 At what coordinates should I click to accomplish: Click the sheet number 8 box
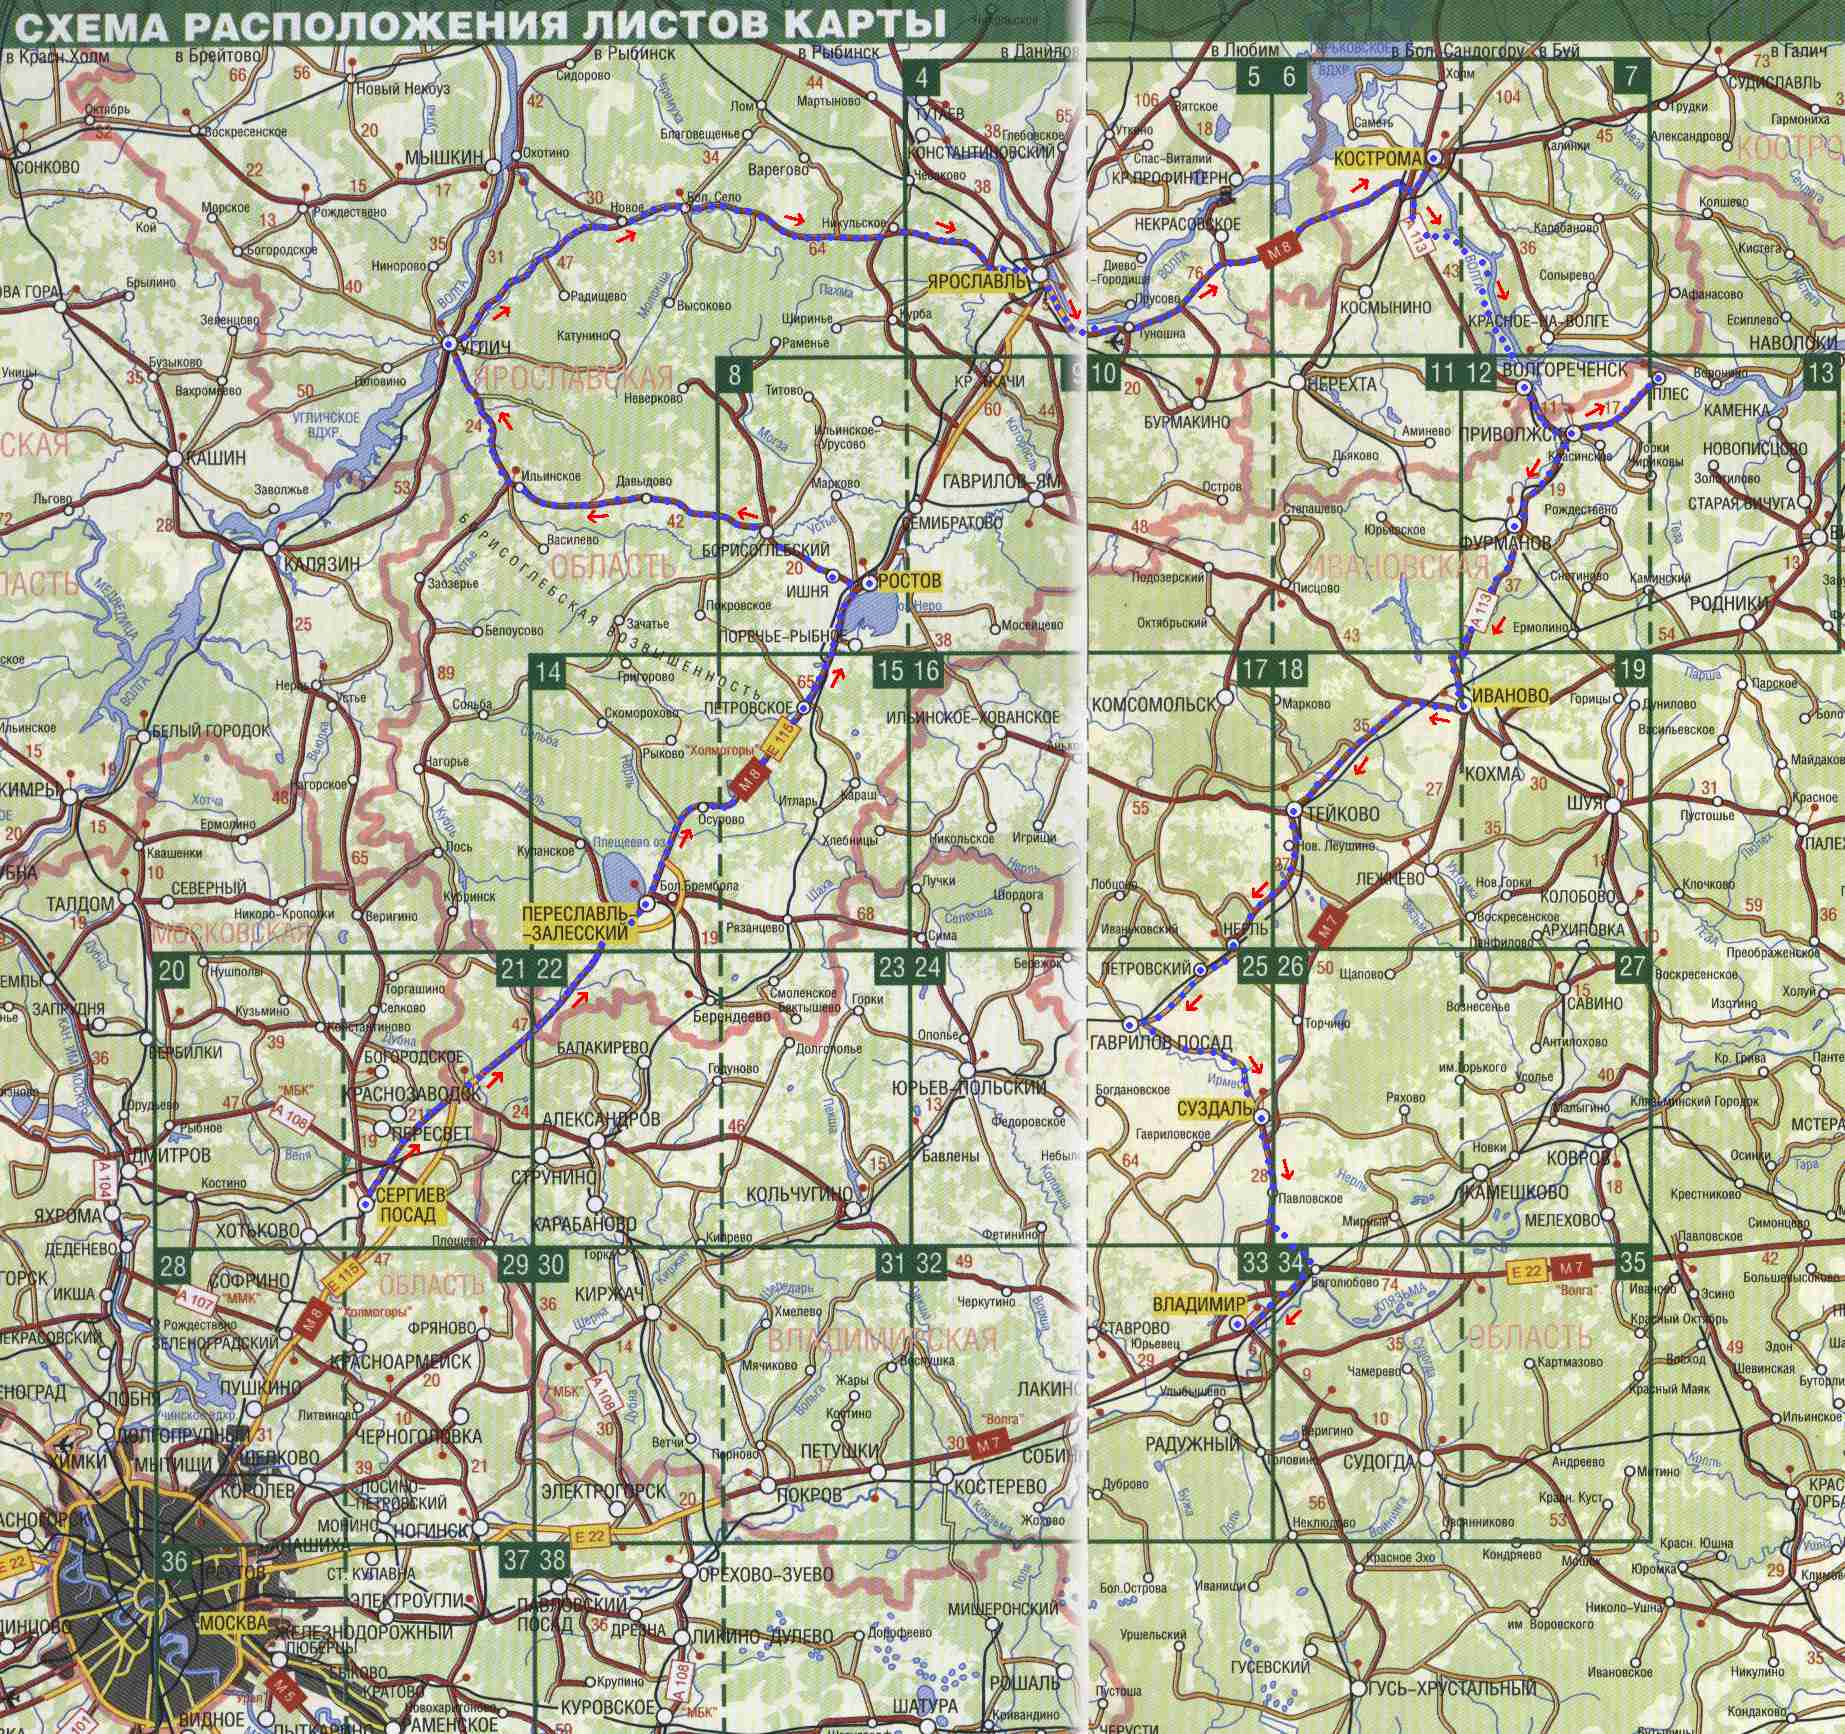(x=735, y=375)
